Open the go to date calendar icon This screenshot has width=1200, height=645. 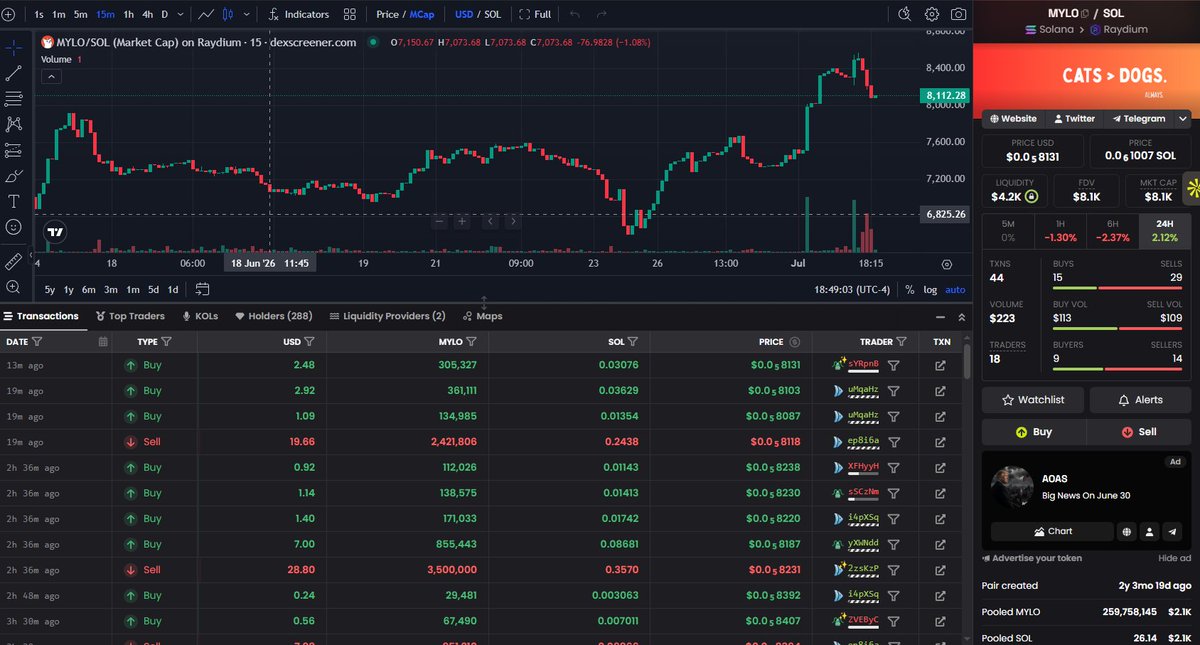point(202,289)
